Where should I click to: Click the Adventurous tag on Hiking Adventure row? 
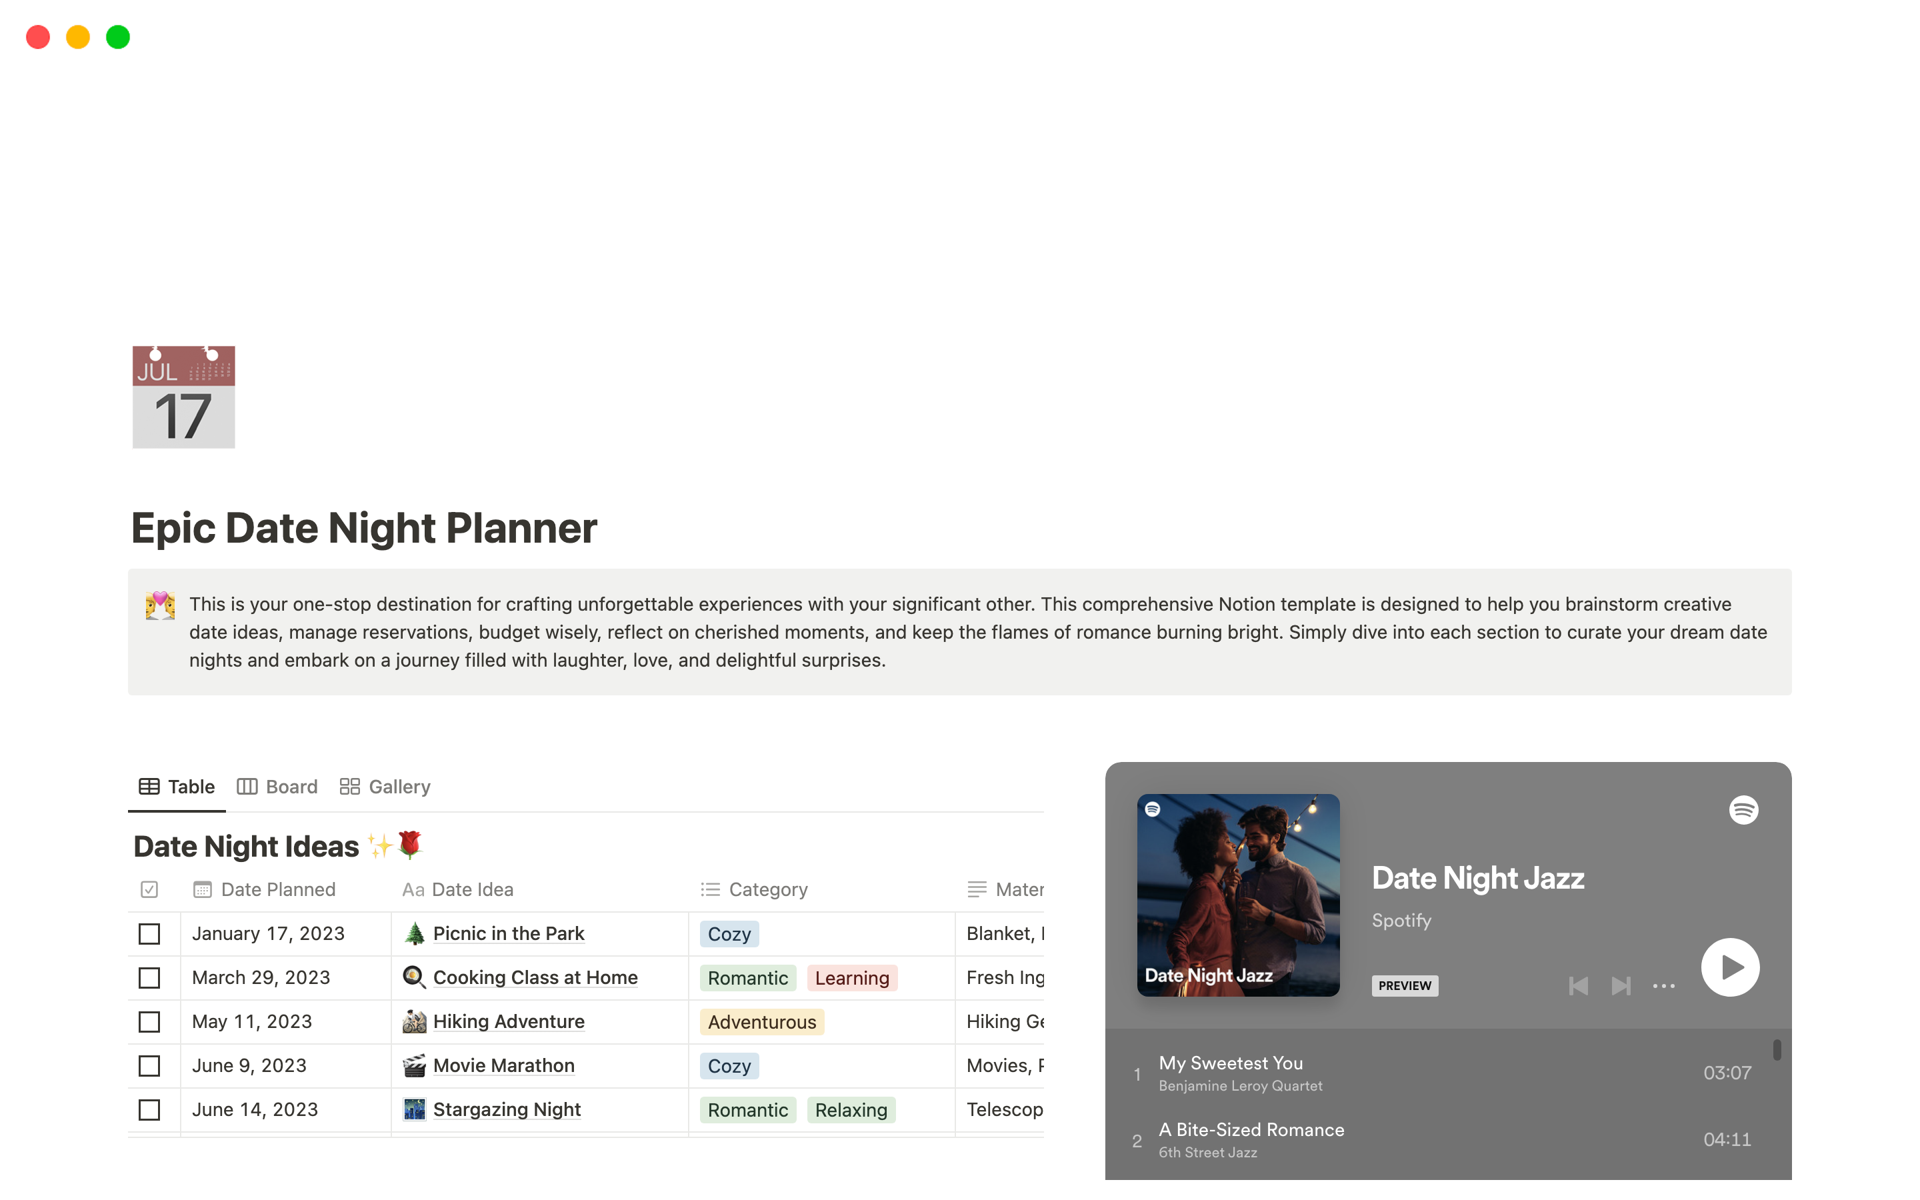tap(762, 1020)
